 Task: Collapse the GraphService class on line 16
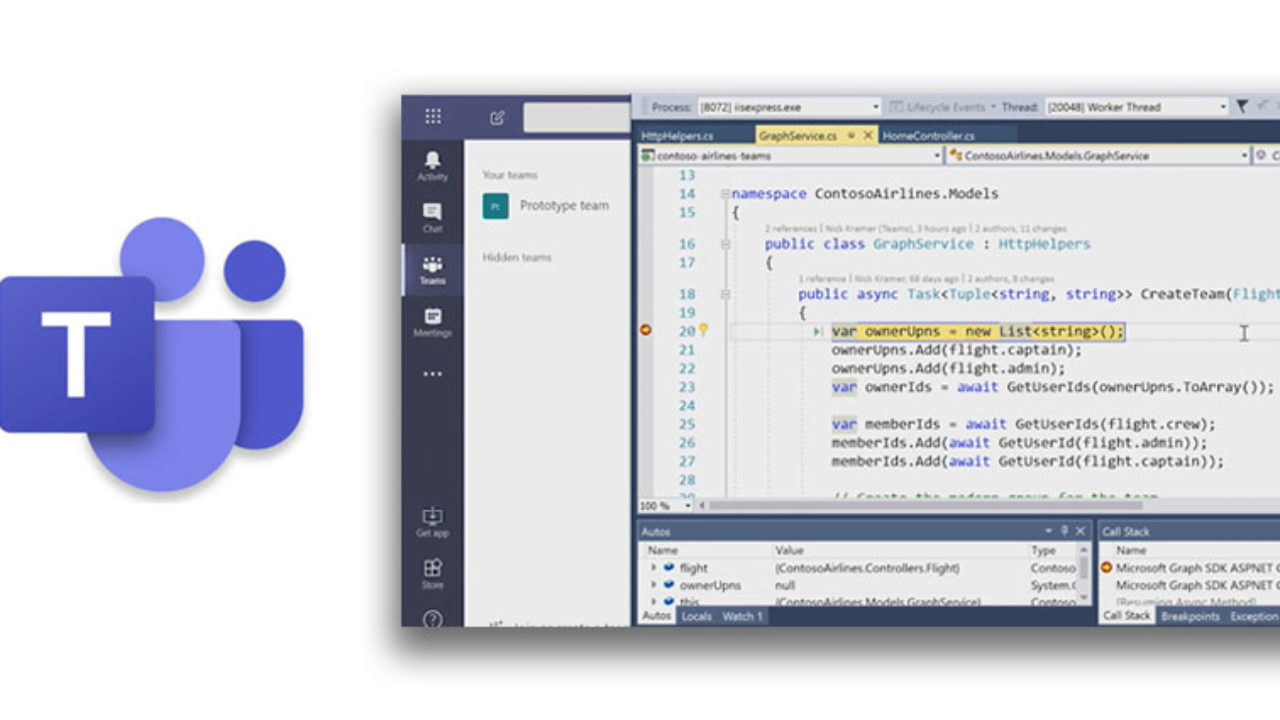pyautogui.click(x=725, y=244)
